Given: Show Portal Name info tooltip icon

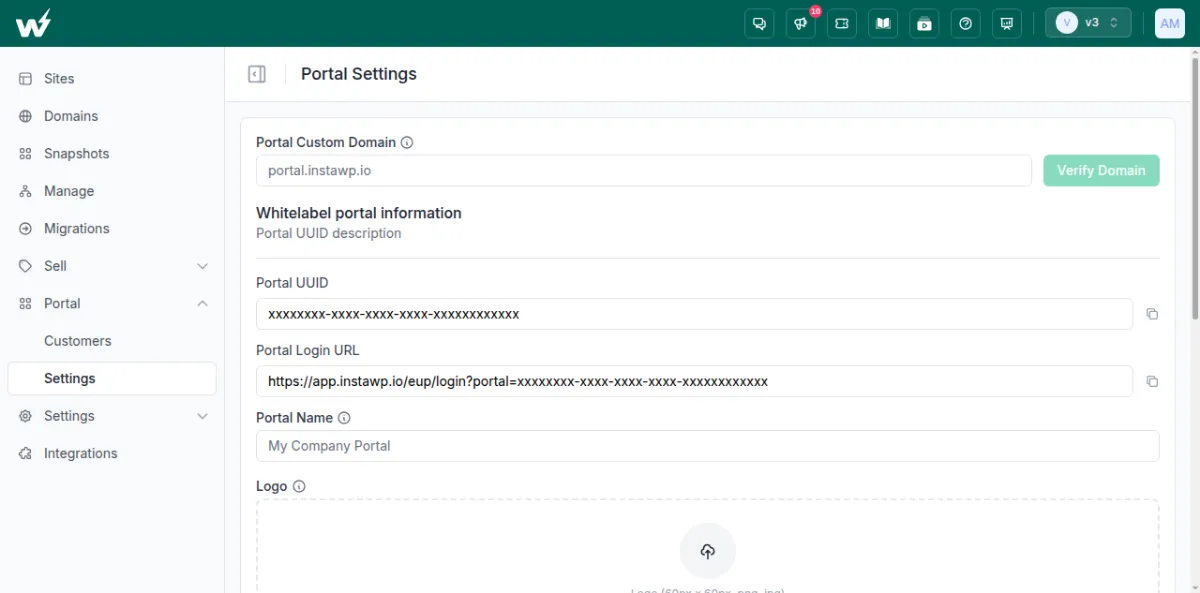Looking at the screenshot, I should coord(344,418).
